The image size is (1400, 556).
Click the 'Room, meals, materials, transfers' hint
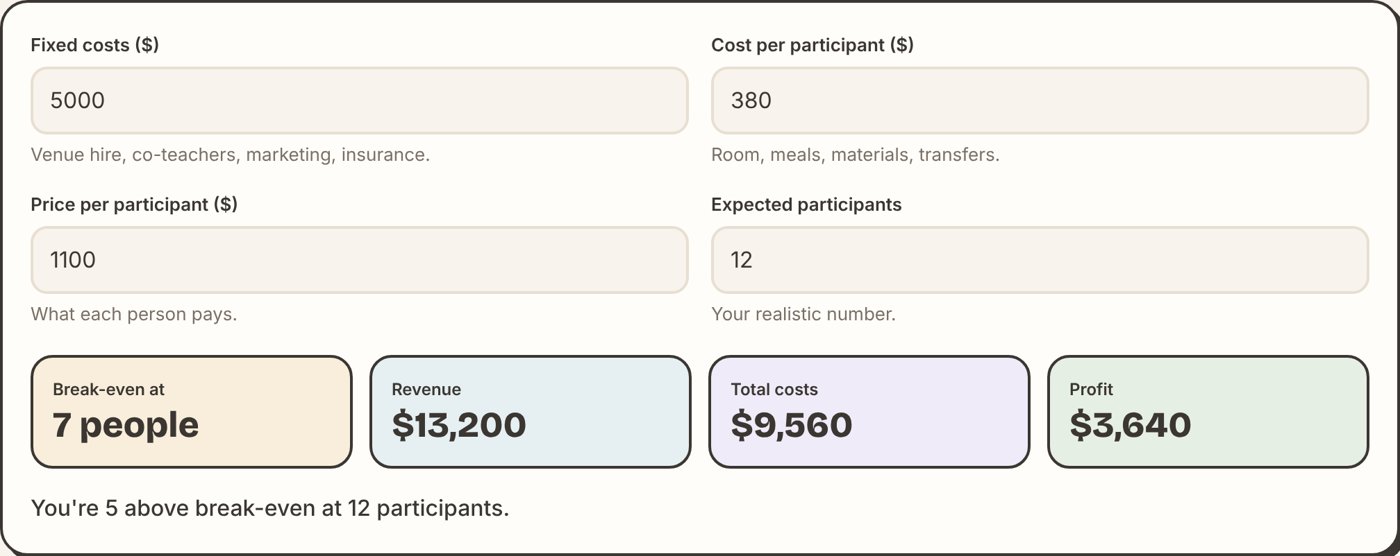tap(855, 155)
